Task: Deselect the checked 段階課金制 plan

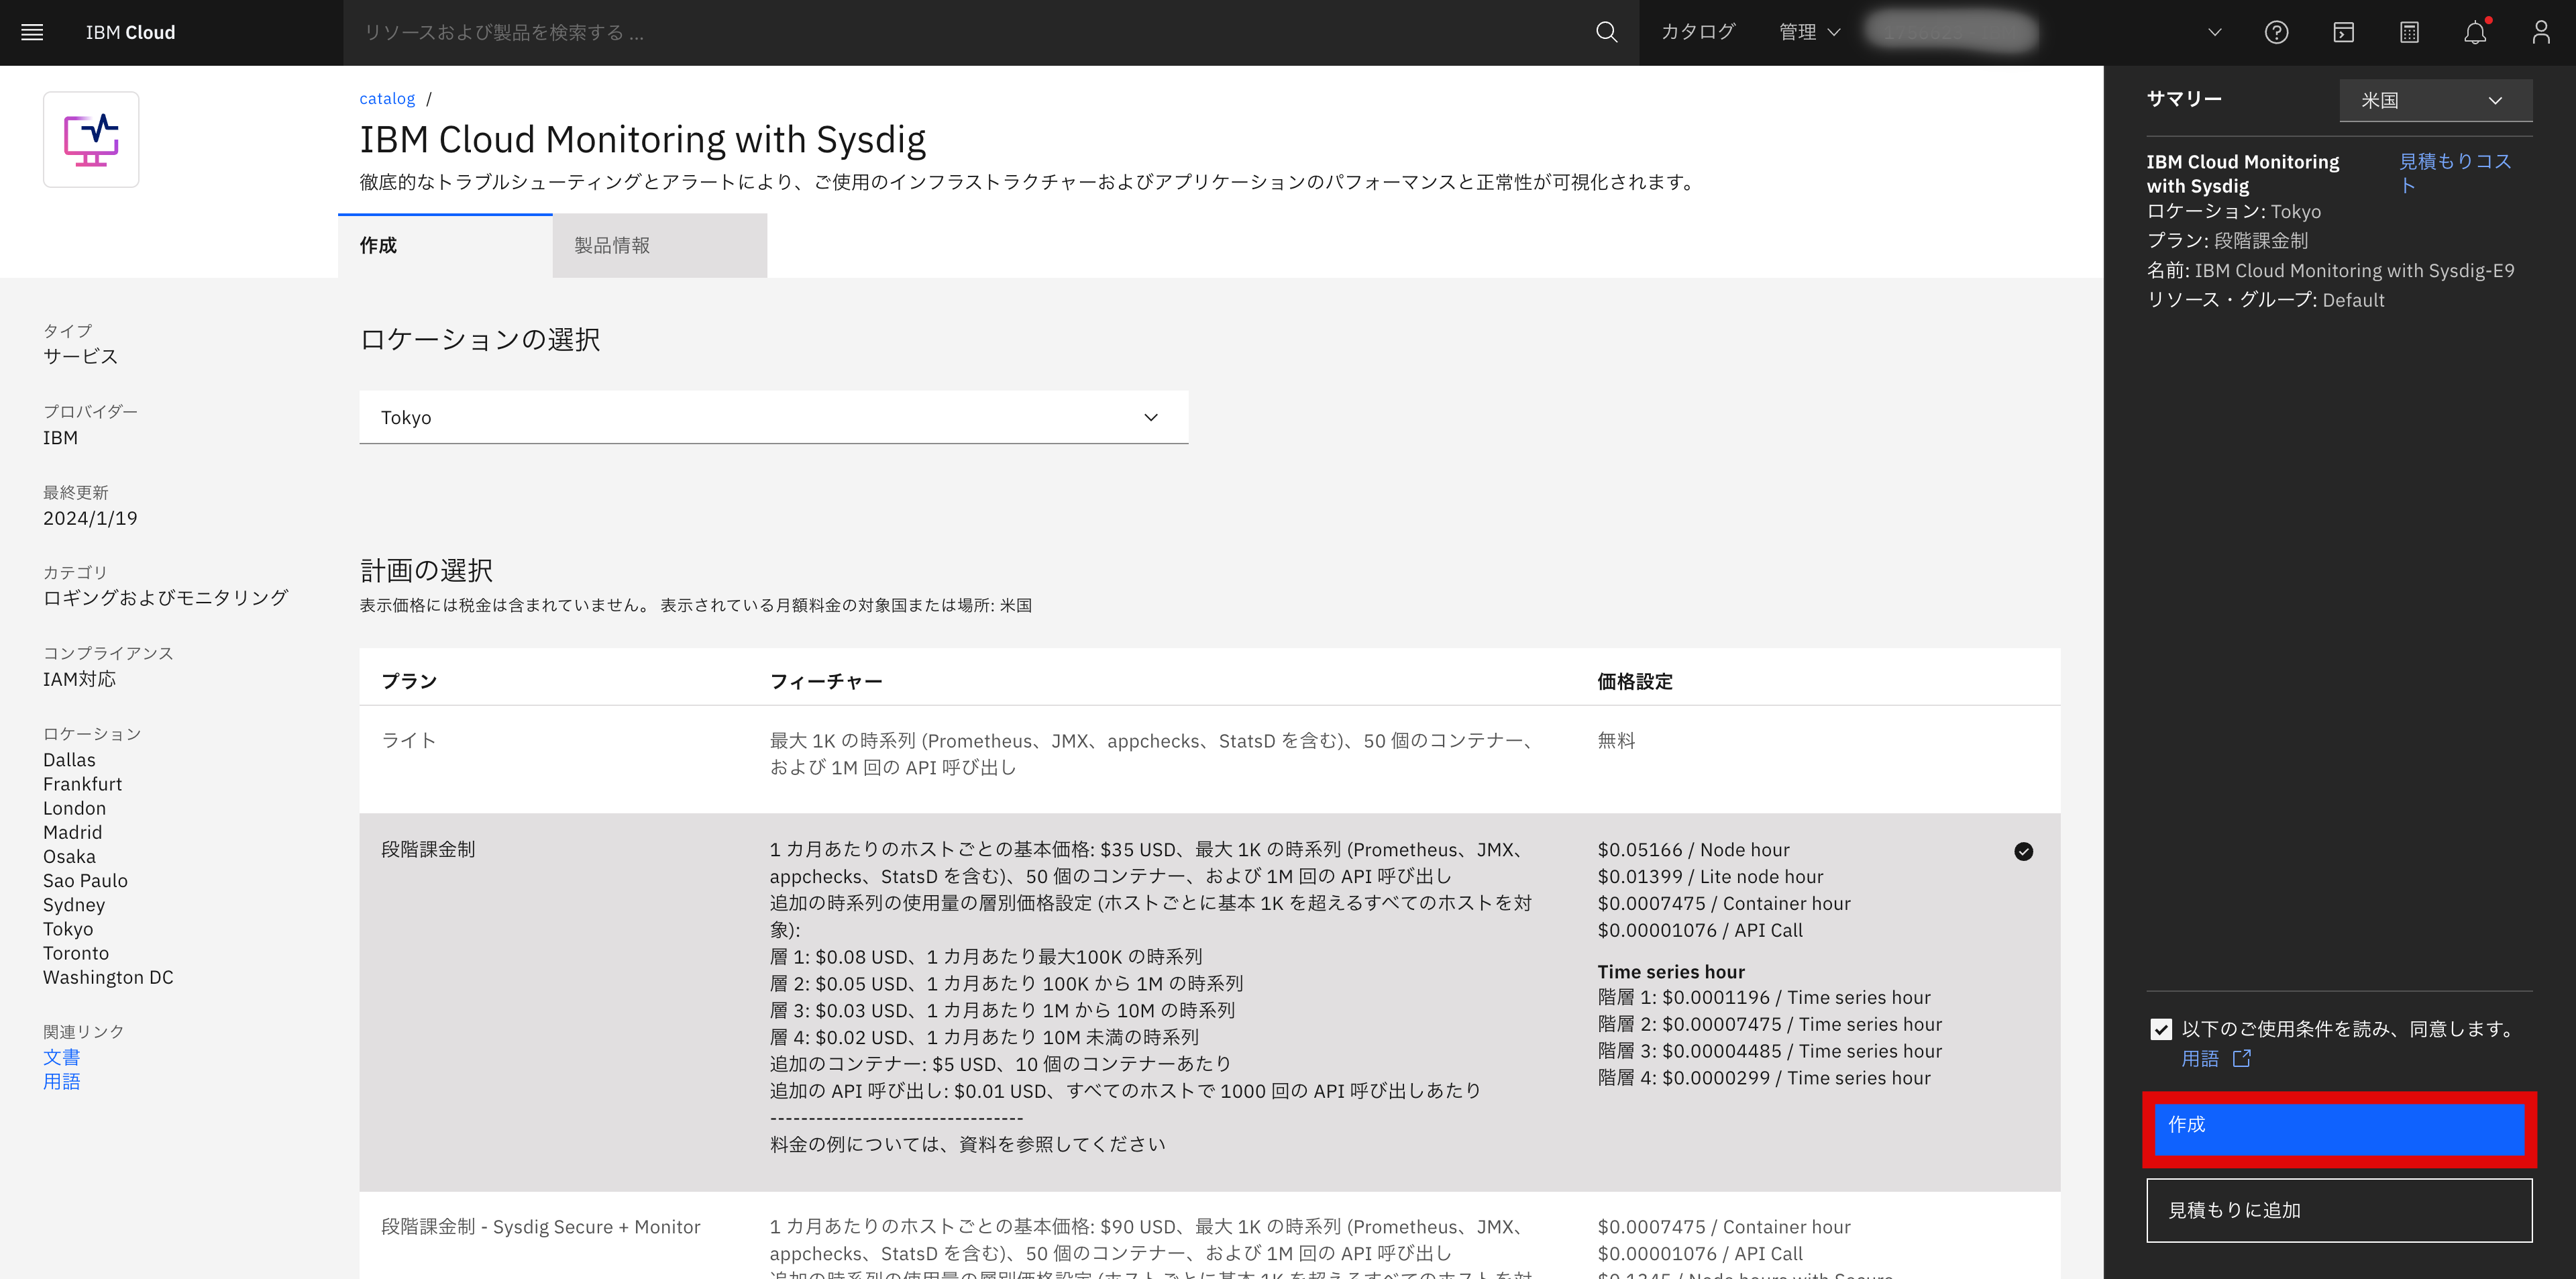Action: tap(2024, 851)
